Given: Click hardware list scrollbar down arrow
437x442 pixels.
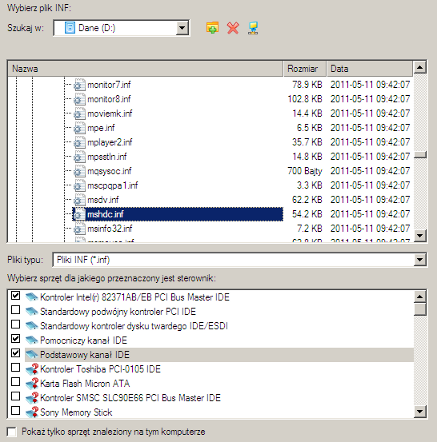Looking at the screenshot, I should [420, 411].
